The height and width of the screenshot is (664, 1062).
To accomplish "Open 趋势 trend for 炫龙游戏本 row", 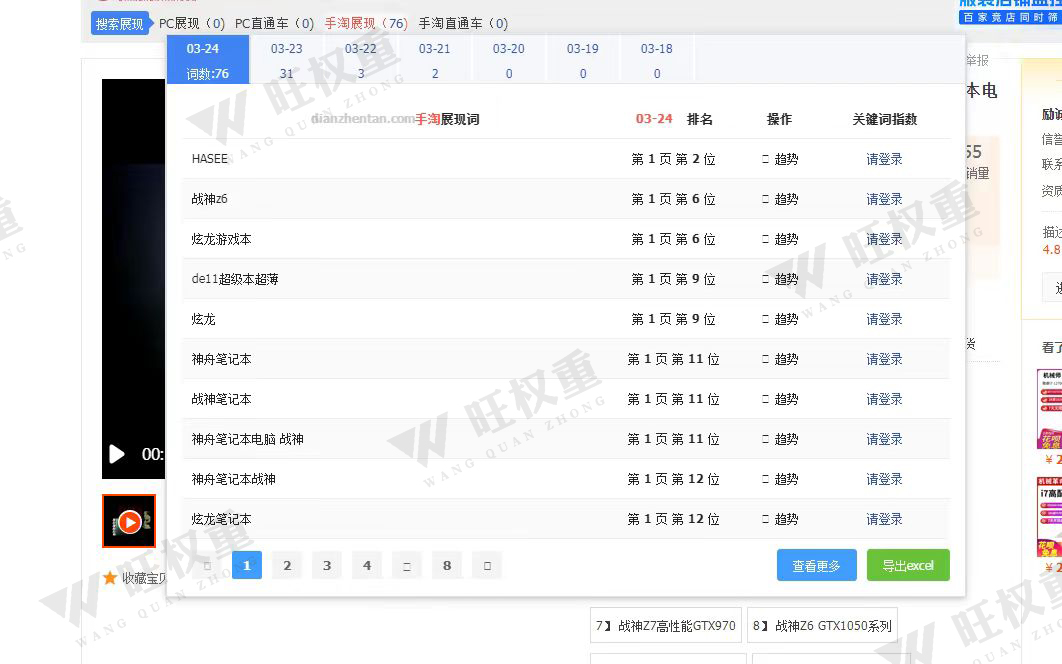I will tap(780, 239).
